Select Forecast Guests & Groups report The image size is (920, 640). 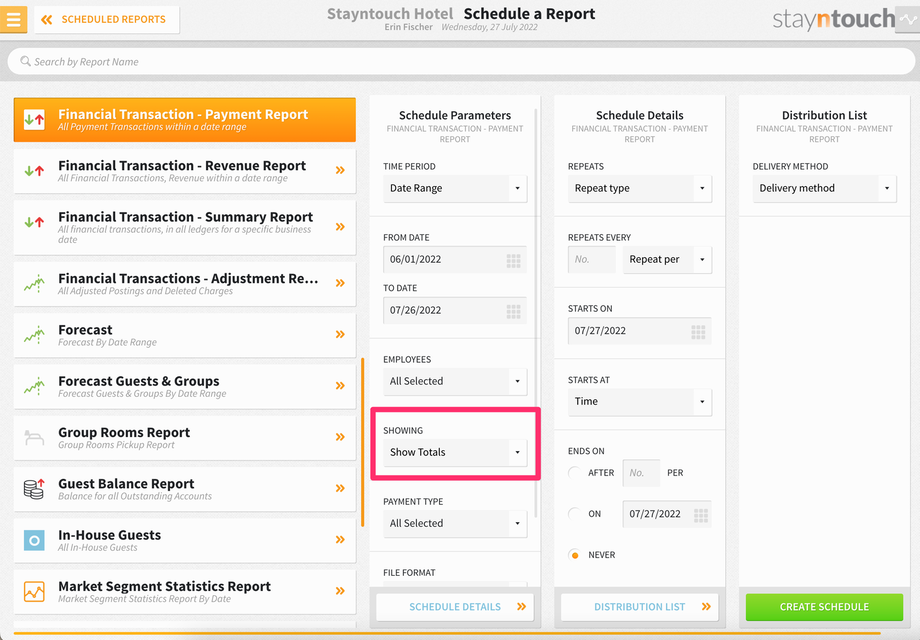pyautogui.click(x=184, y=386)
